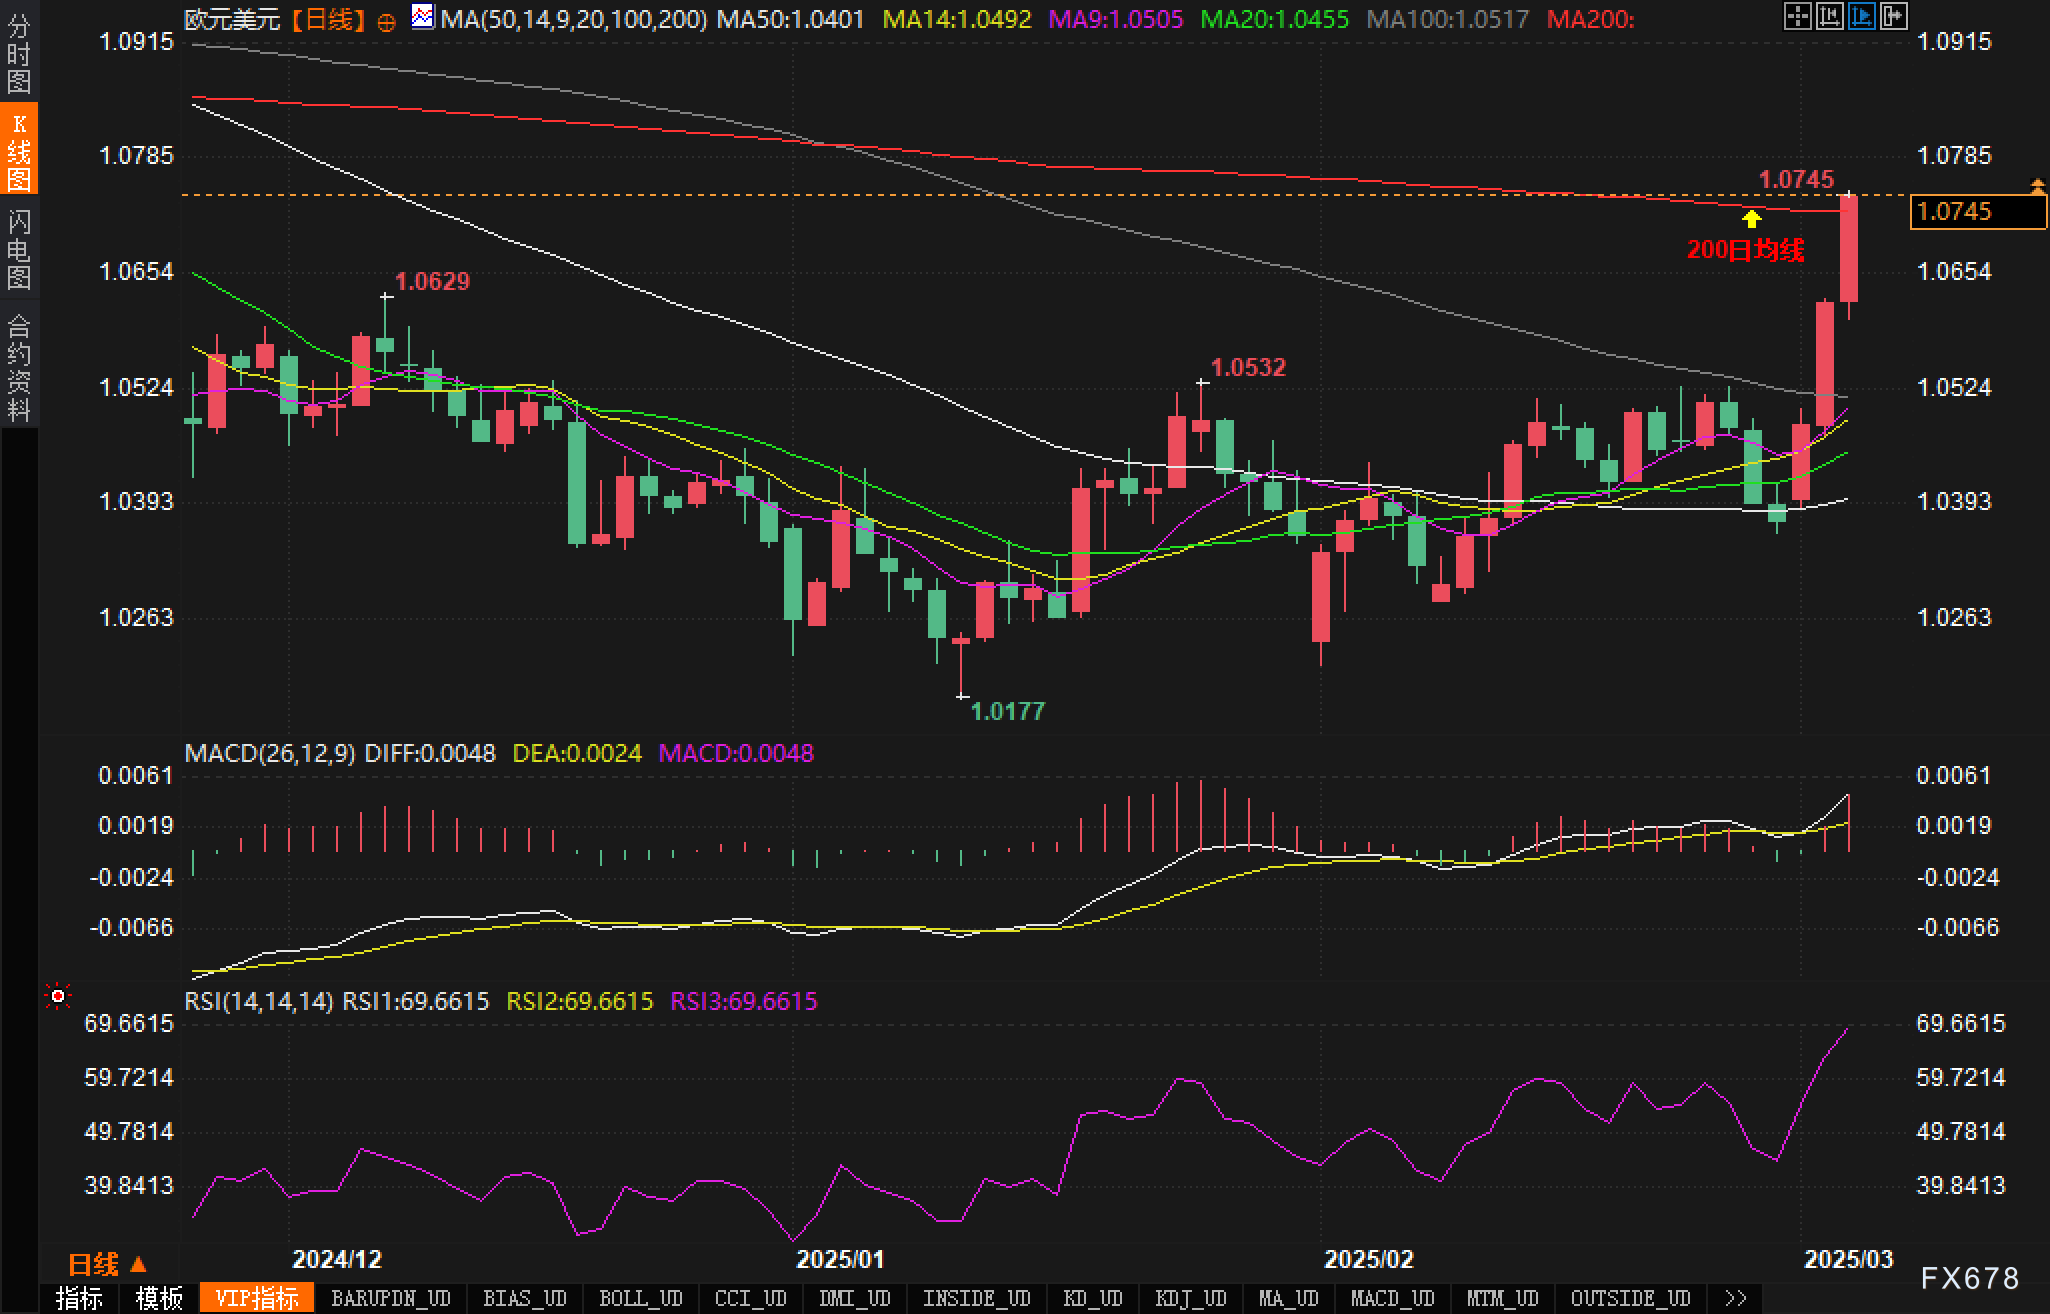Select the K线图 sidebar tab
This screenshot has height=1314, width=2050.
click(x=18, y=152)
